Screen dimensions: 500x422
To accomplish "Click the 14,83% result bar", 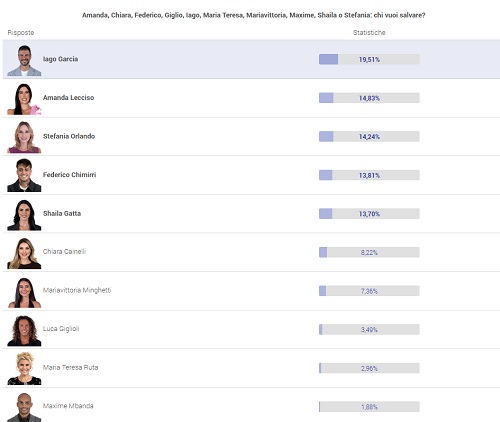I will click(x=369, y=98).
